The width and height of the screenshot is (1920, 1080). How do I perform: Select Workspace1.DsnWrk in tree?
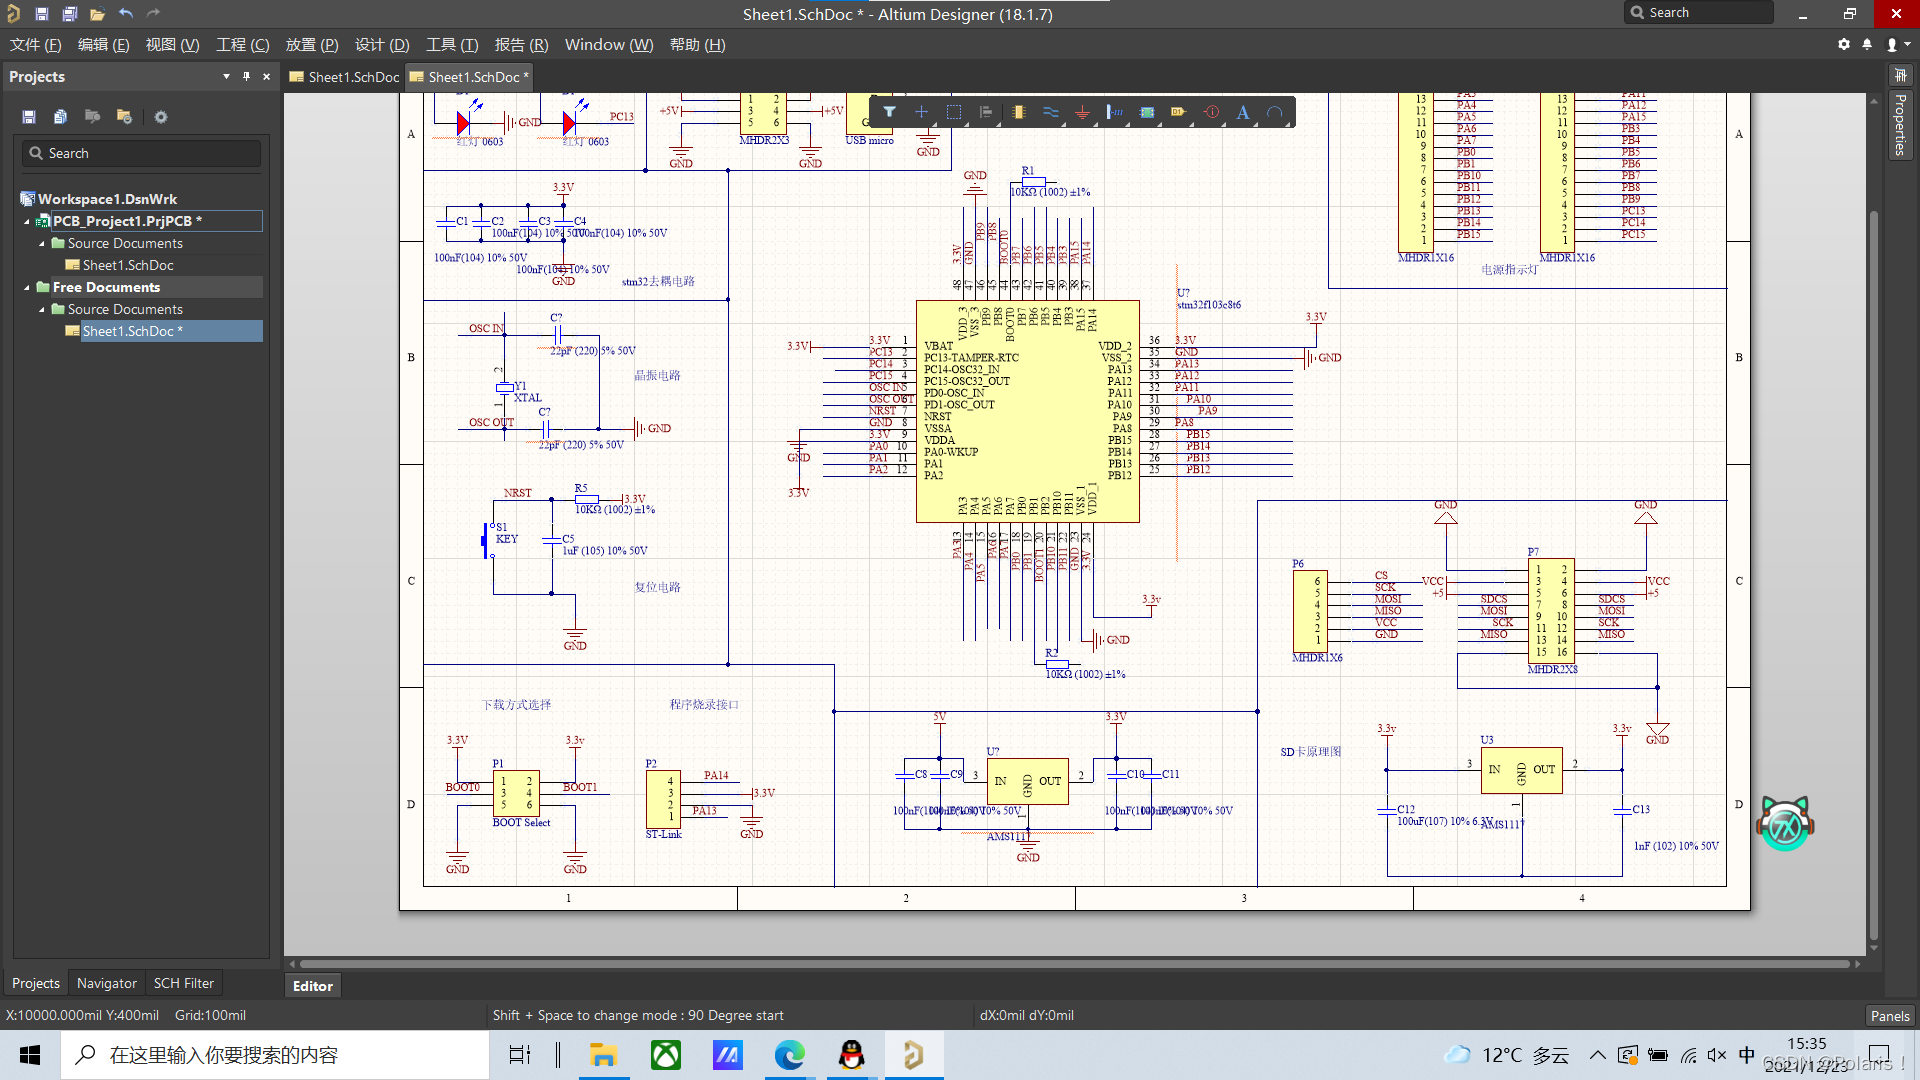pos(107,199)
